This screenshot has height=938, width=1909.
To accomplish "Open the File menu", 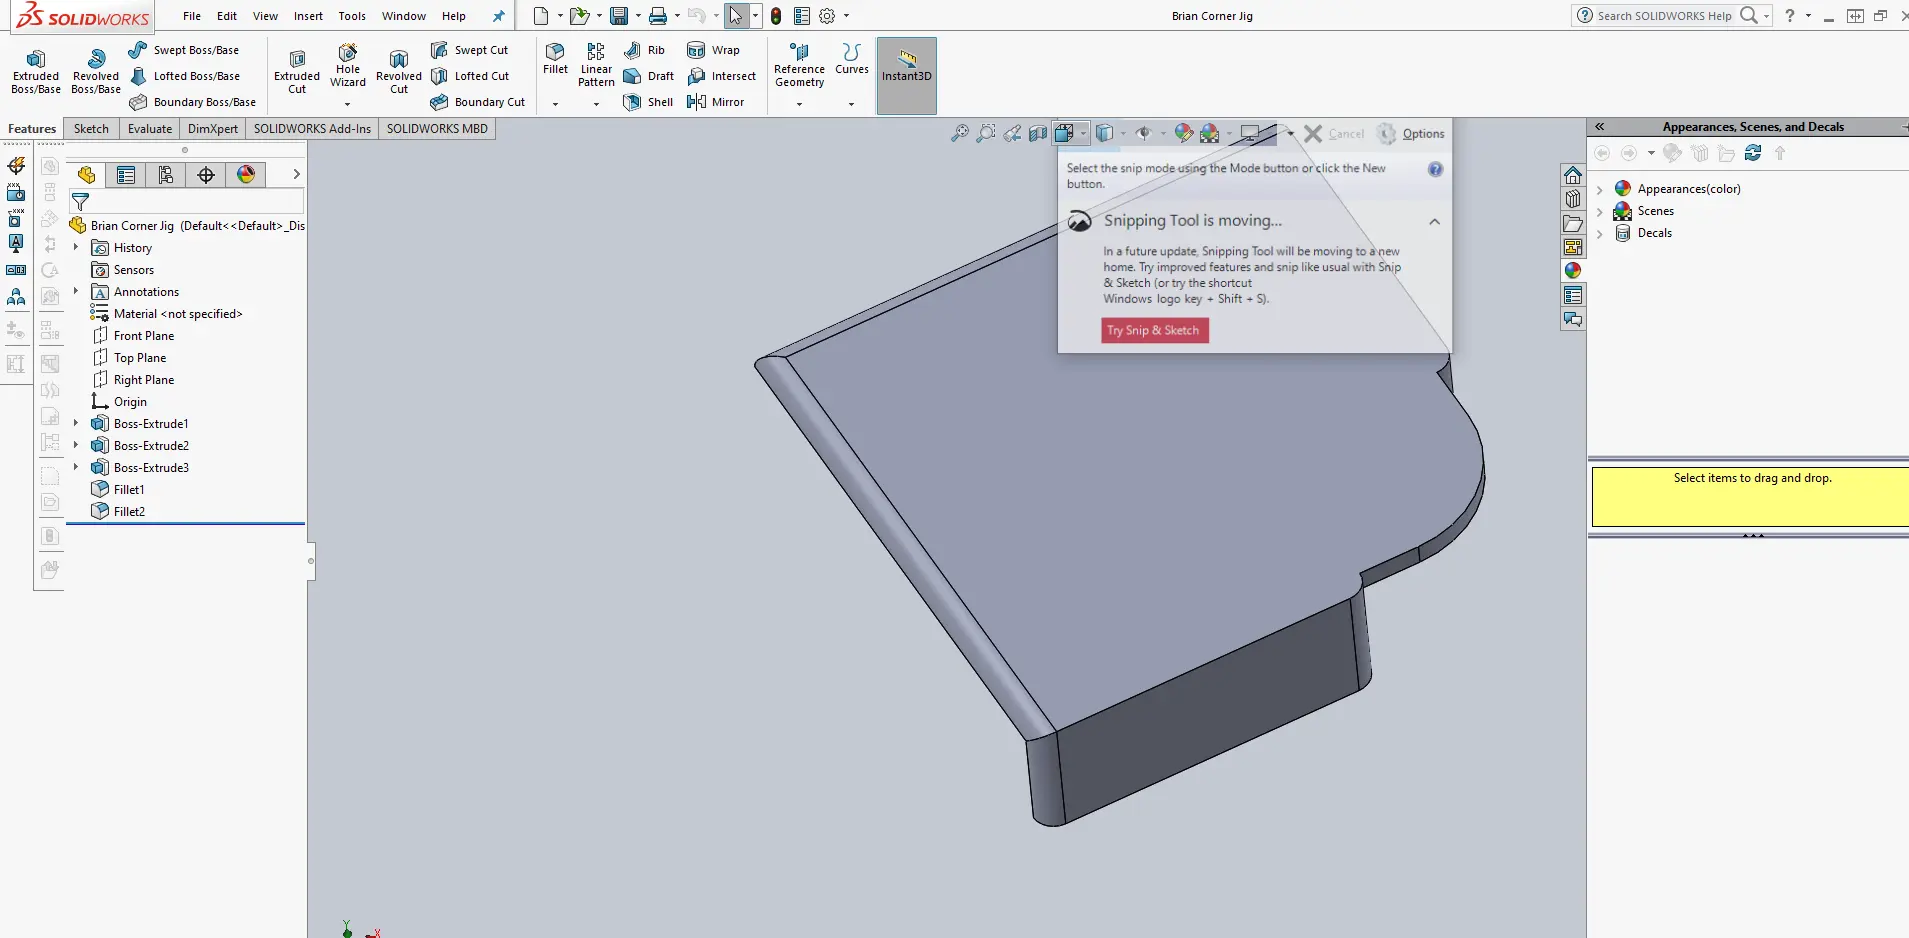I will tap(192, 16).
